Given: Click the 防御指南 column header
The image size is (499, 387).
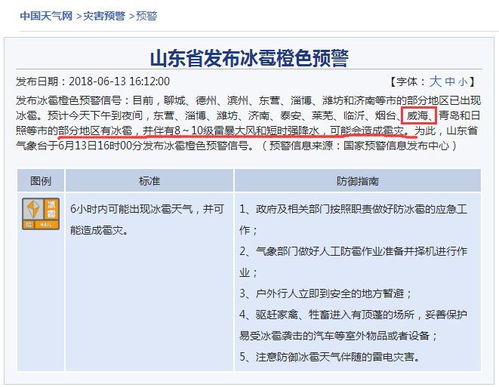Looking at the screenshot, I should pyautogui.click(x=357, y=181).
